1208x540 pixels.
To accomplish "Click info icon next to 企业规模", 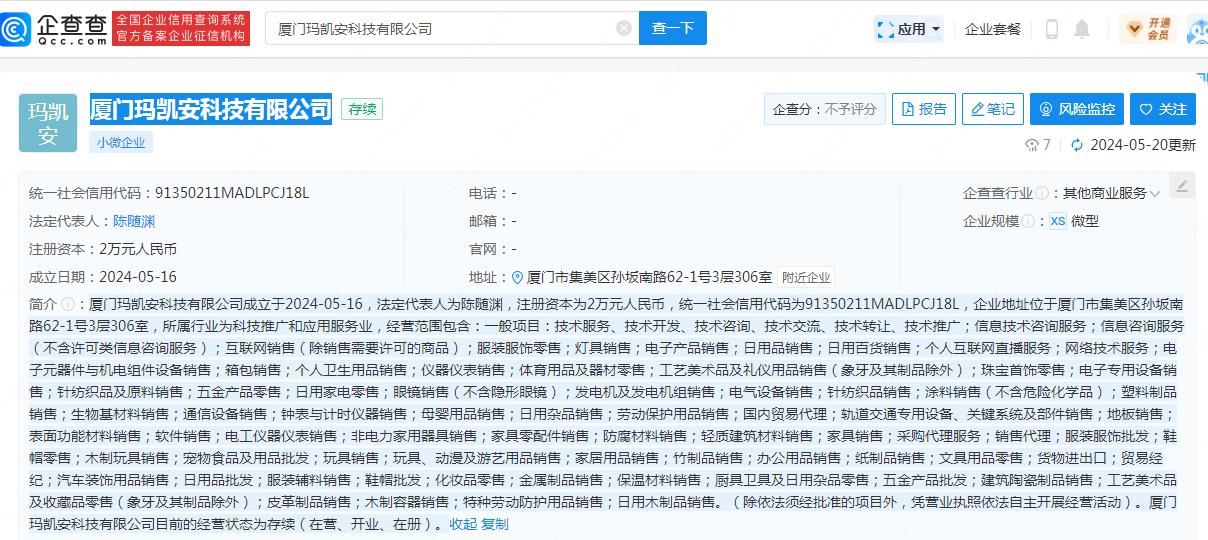I will coord(1028,221).
